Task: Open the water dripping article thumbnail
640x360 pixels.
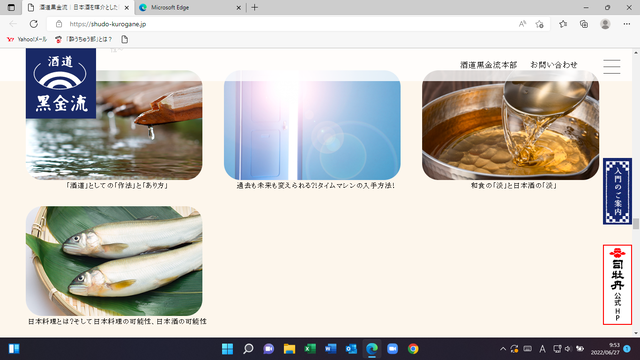Action: click(114, 125)
